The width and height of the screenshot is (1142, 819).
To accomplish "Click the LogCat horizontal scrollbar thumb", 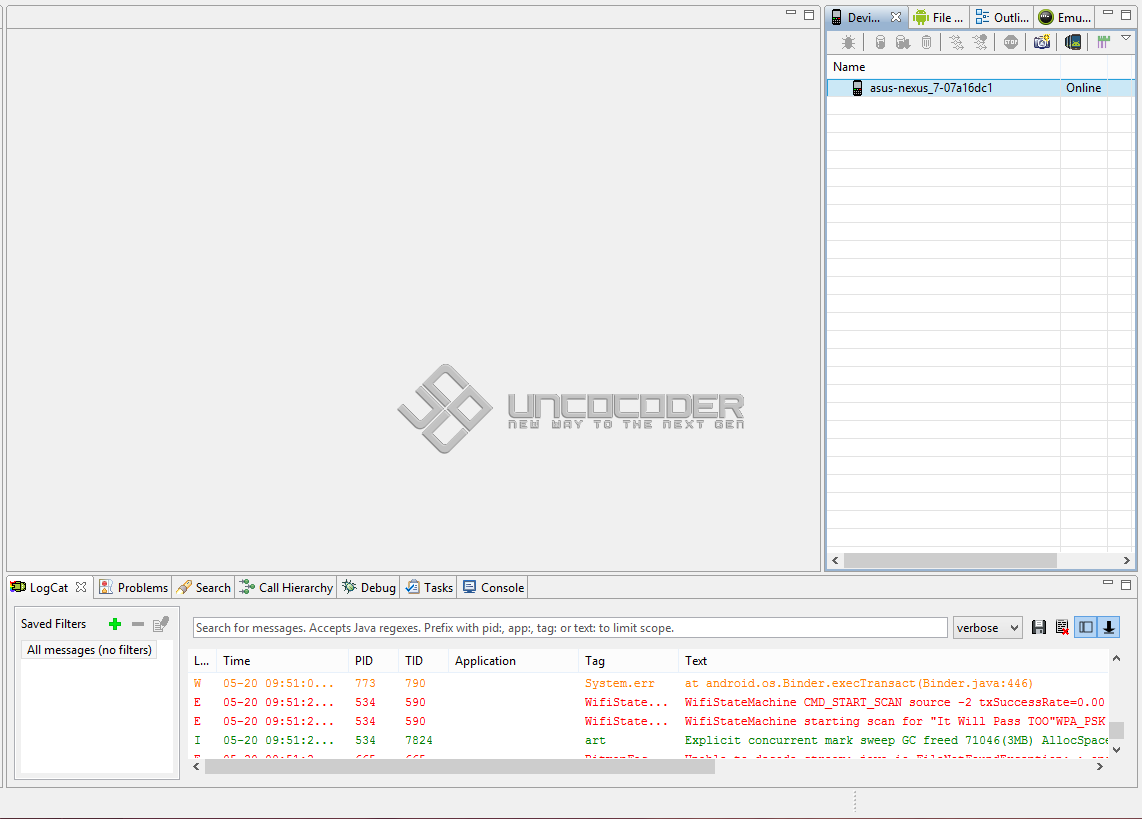I will [460, 767].
